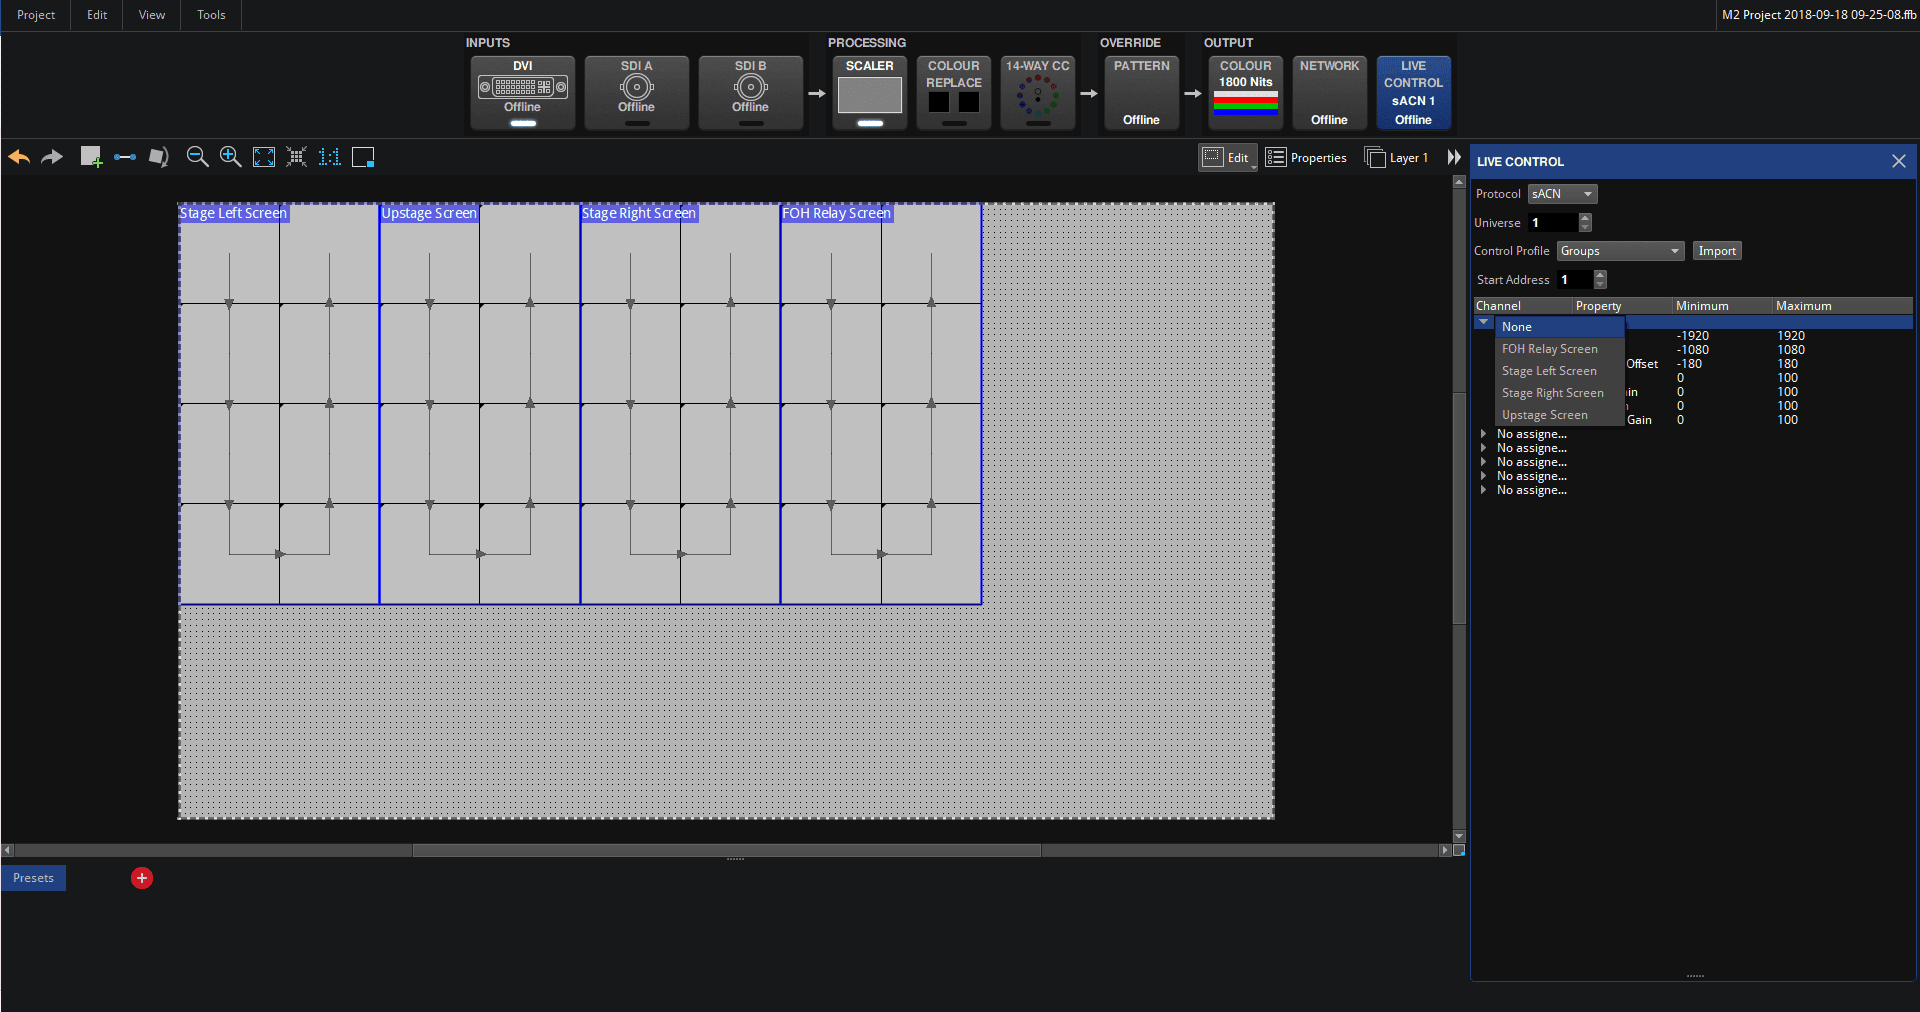
Task: Open the Colour 1800 Nits output module
Action: coord(1246,93)
